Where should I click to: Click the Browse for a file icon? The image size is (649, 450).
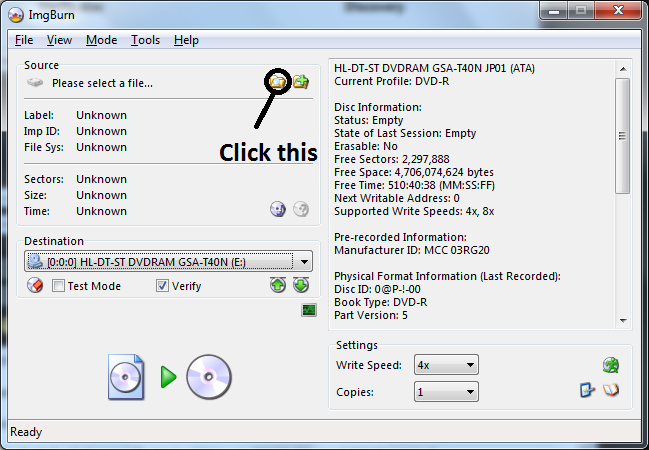[277, 82]
